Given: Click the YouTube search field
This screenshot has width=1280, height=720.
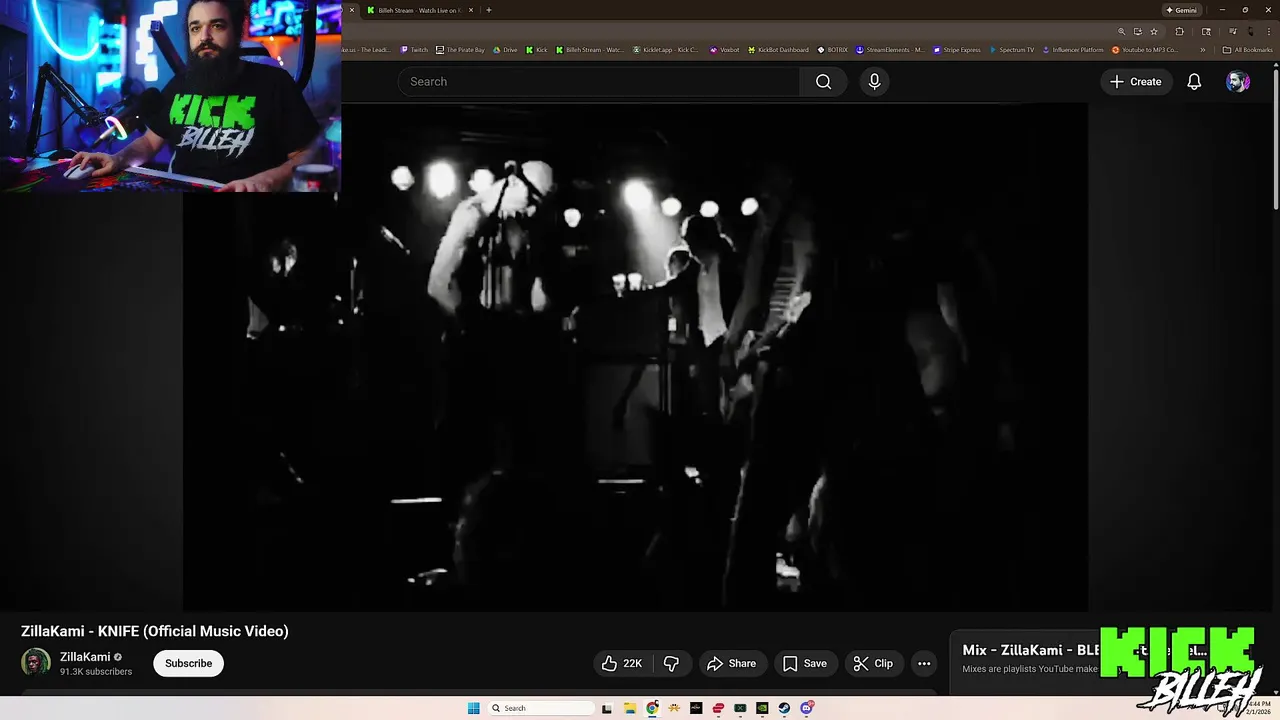Looking at the screenshot, I should pyautogui.click(x=598, y=82).
